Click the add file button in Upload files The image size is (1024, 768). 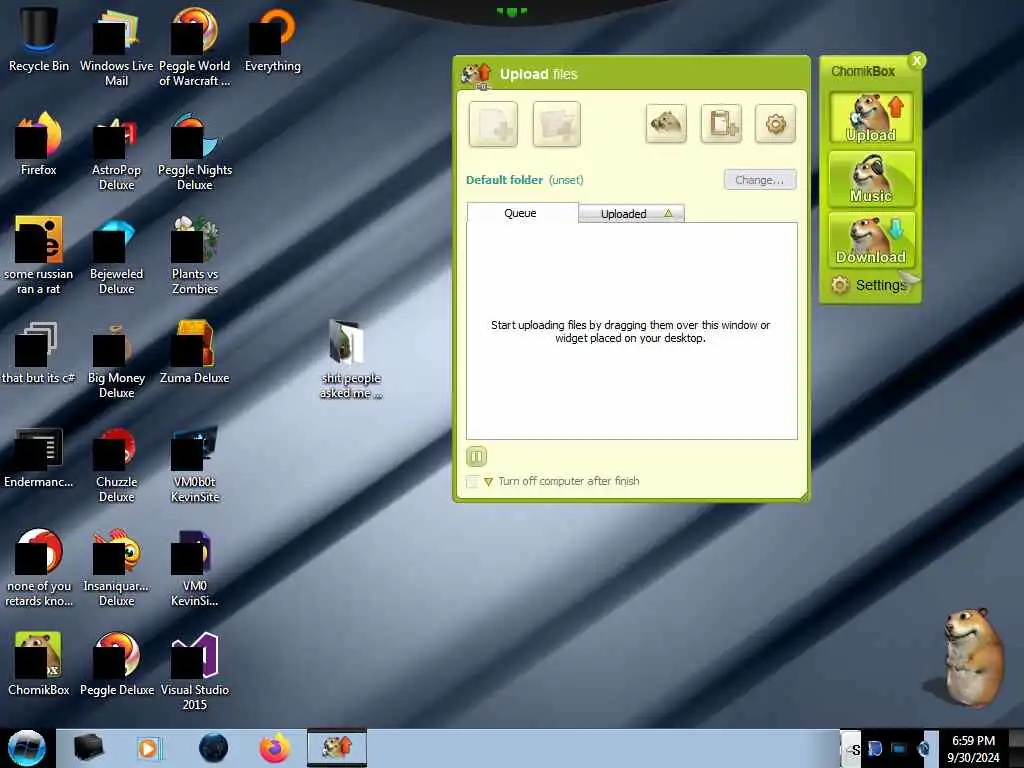pyautogui.click(x=493, y=124)
